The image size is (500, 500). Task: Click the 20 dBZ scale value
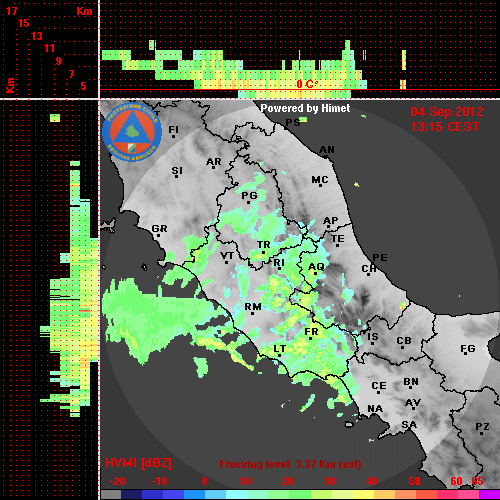(x=287, y=481)
